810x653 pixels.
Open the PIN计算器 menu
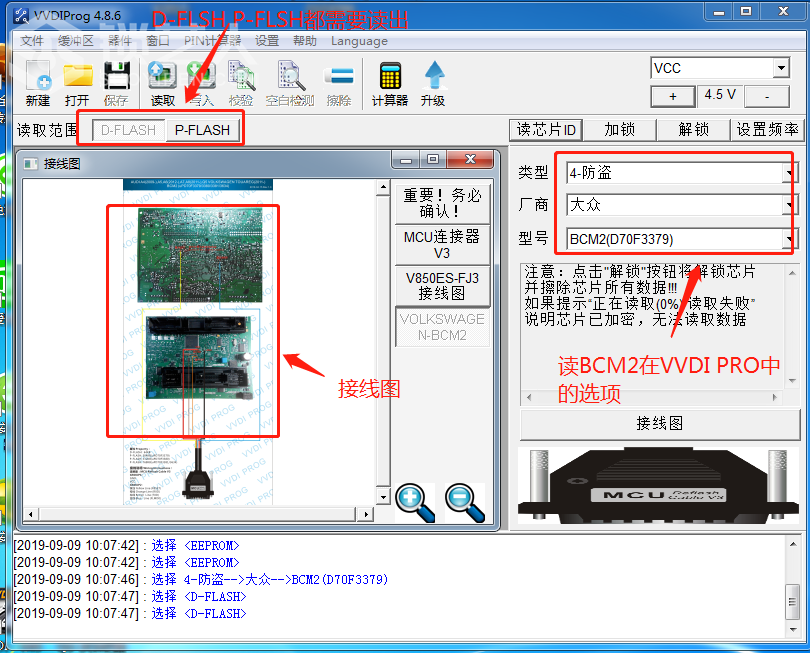(212, 41)
